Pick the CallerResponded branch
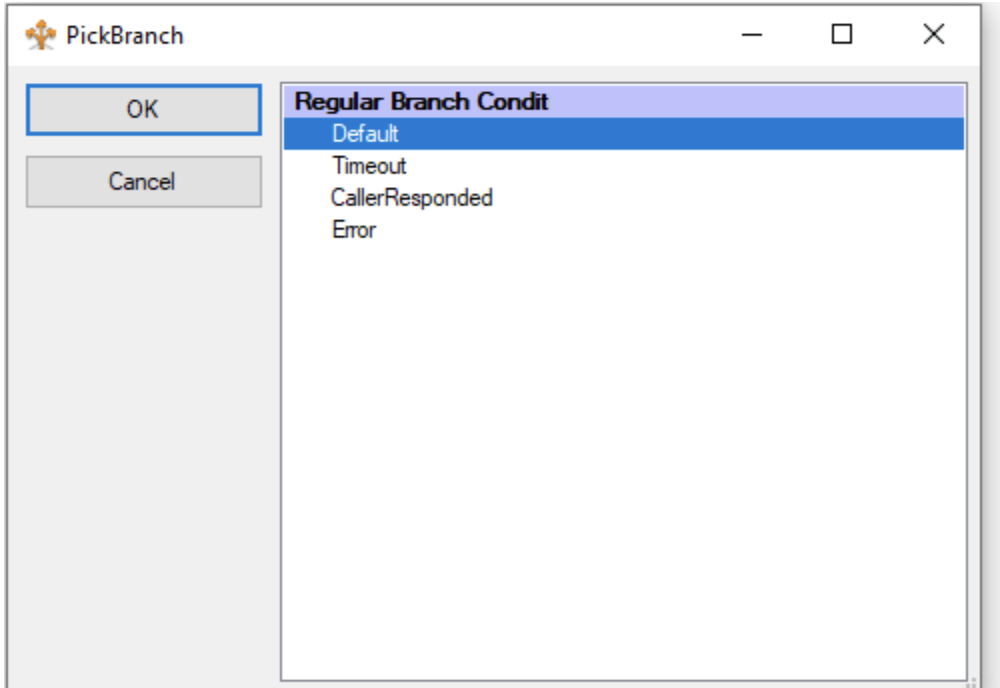Viewport: 1000px width, 688px height. pyautogui.click(x=624, y=198)
